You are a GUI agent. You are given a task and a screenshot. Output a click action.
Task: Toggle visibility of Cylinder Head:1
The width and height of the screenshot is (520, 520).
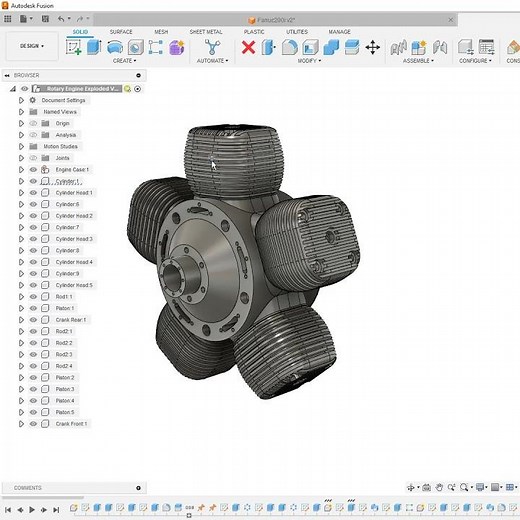click(x=33, y=193)
